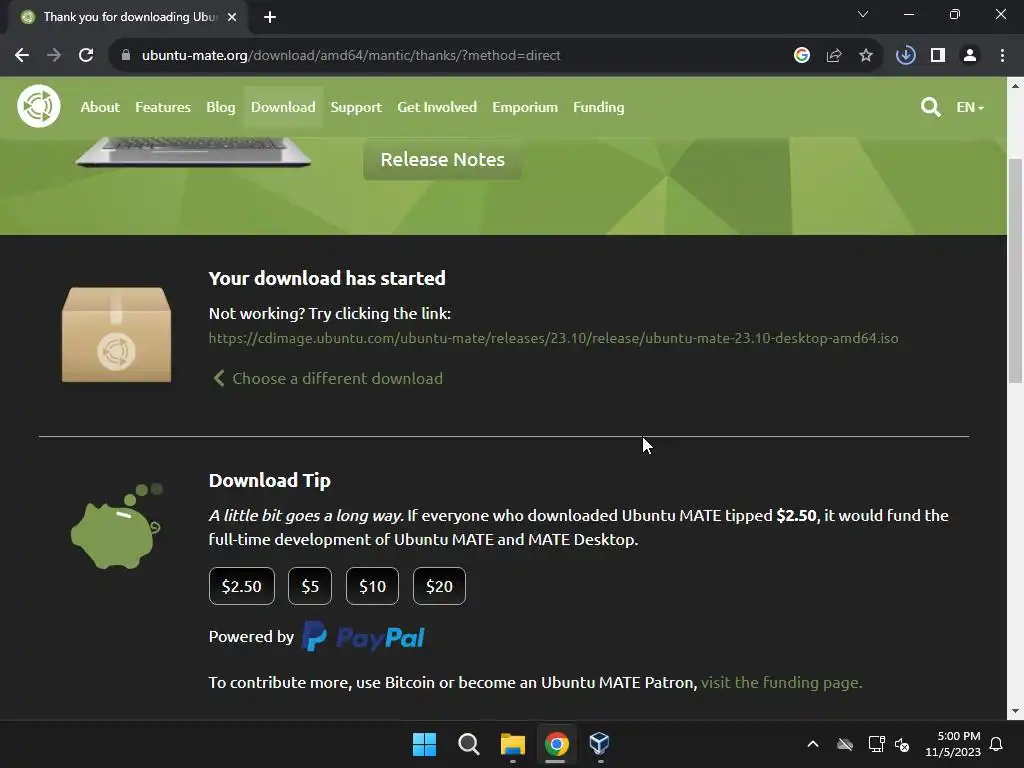Open network tray icon
The width and height of the screenshot is (1024, 768).
pyautogui.click(x=876, y=744)
